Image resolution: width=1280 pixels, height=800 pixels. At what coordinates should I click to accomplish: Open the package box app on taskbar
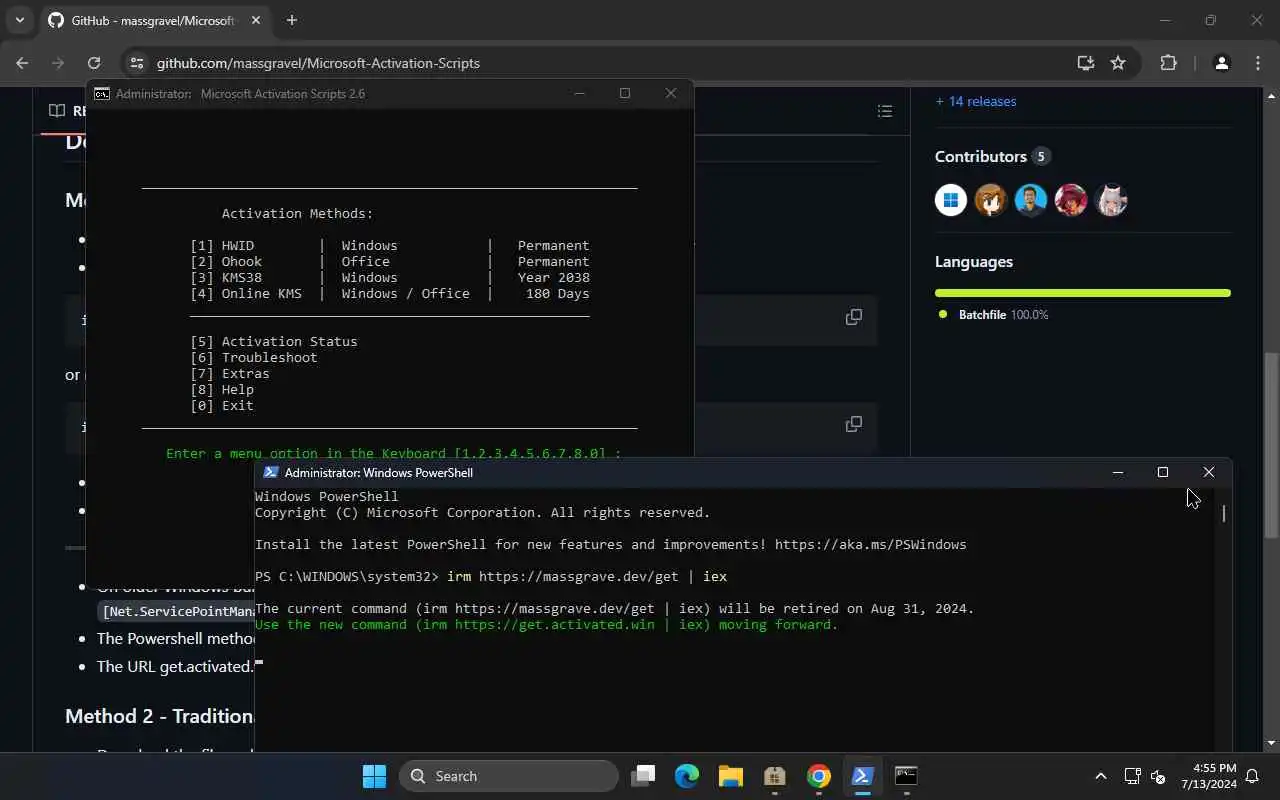click(774, 776)
